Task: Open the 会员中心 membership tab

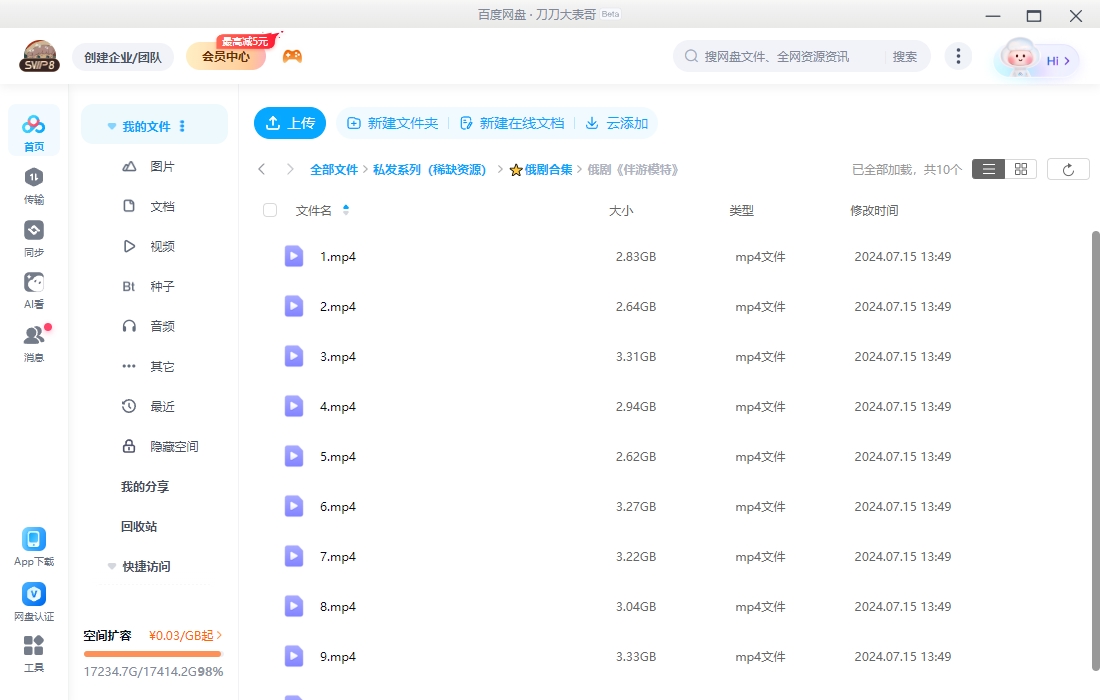Action: click(226, 56)
